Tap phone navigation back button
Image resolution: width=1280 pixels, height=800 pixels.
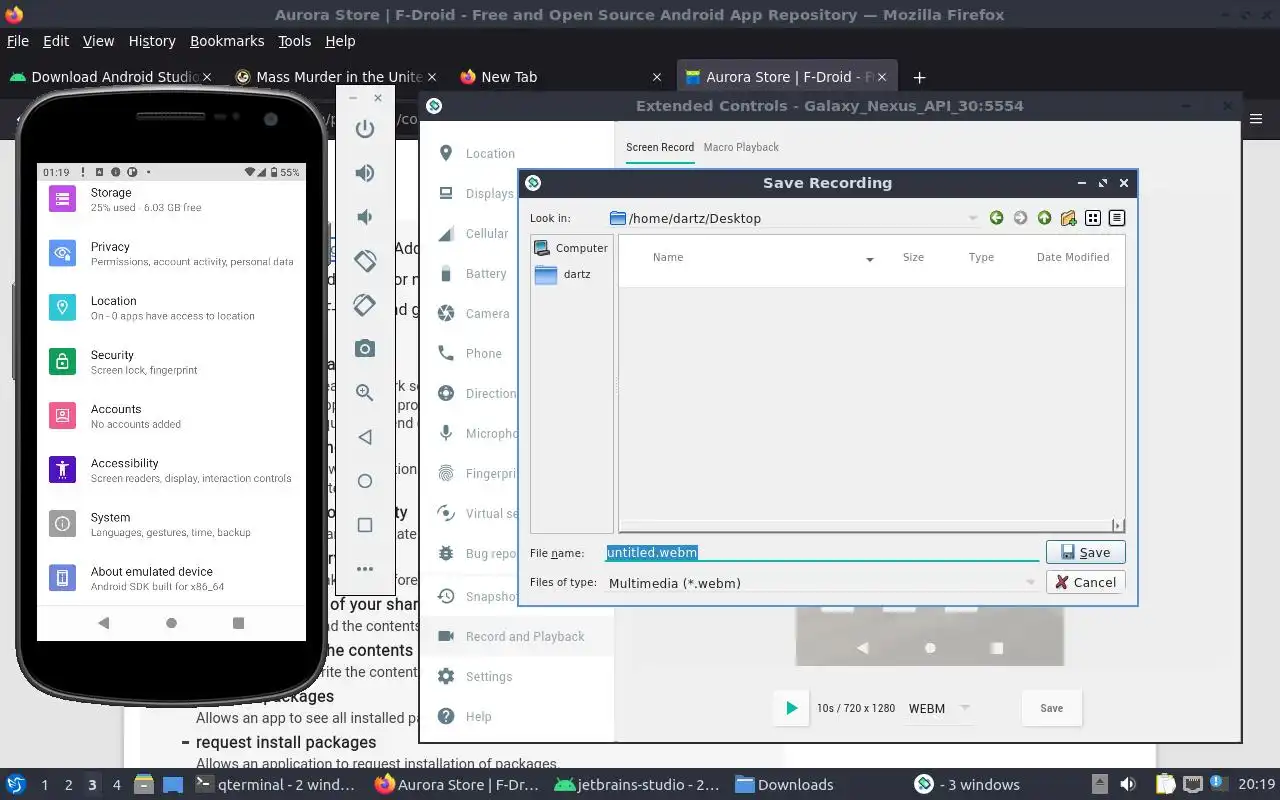[104, 623]
